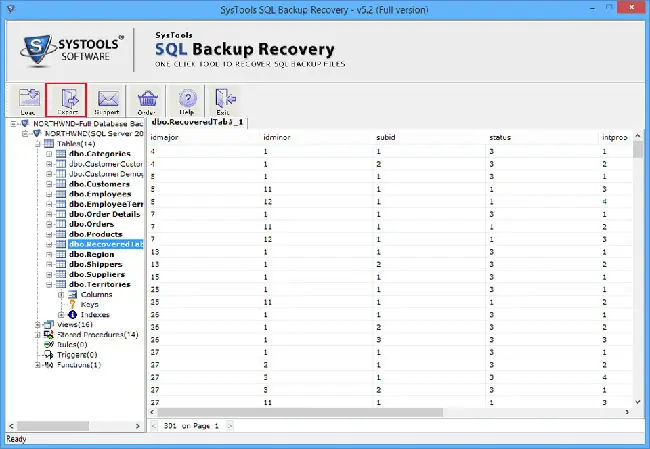The image size is (650, 449).
Task: Click the grid's scroll-down arrow
Action: pyautogui.click(x=638, y=402)
